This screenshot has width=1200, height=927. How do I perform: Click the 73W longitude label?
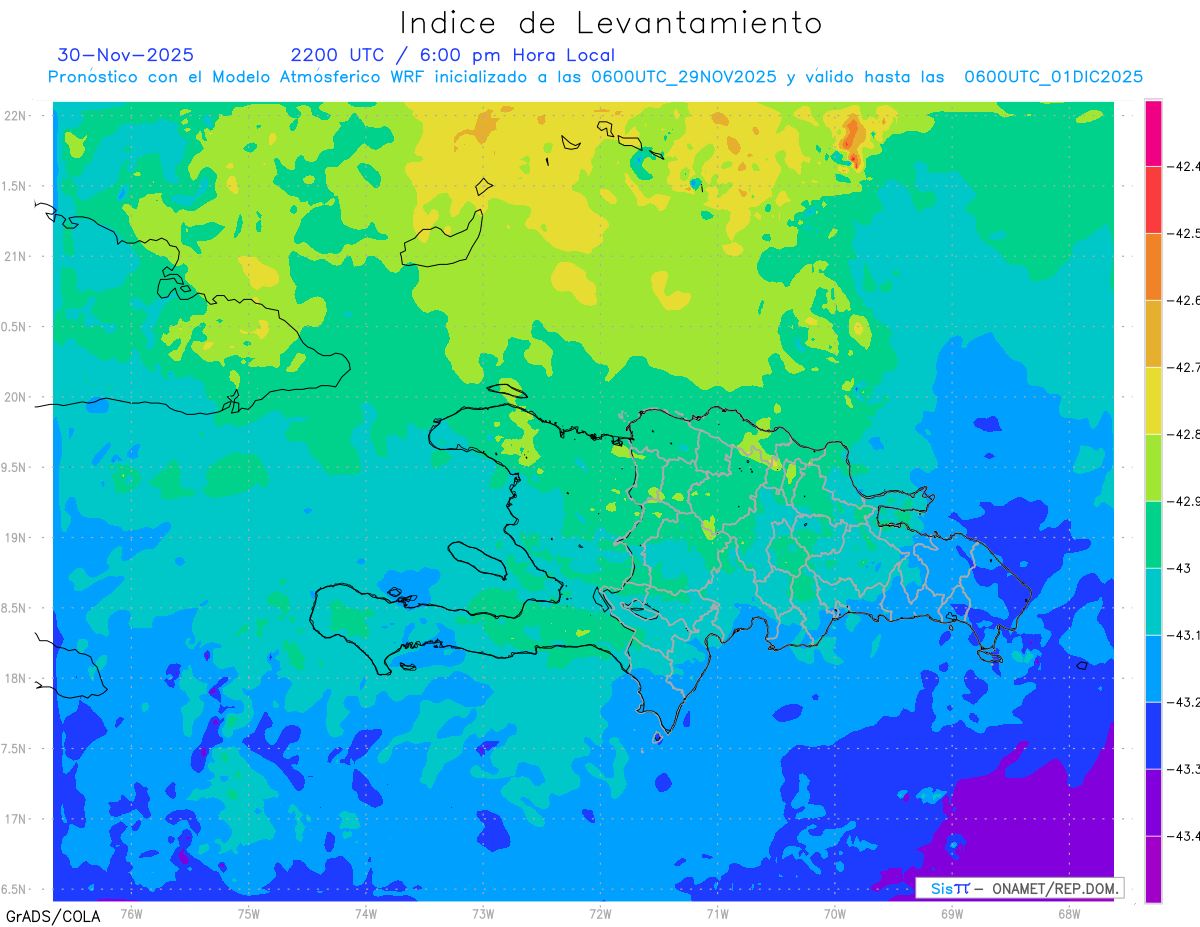(x=483, y=913)
